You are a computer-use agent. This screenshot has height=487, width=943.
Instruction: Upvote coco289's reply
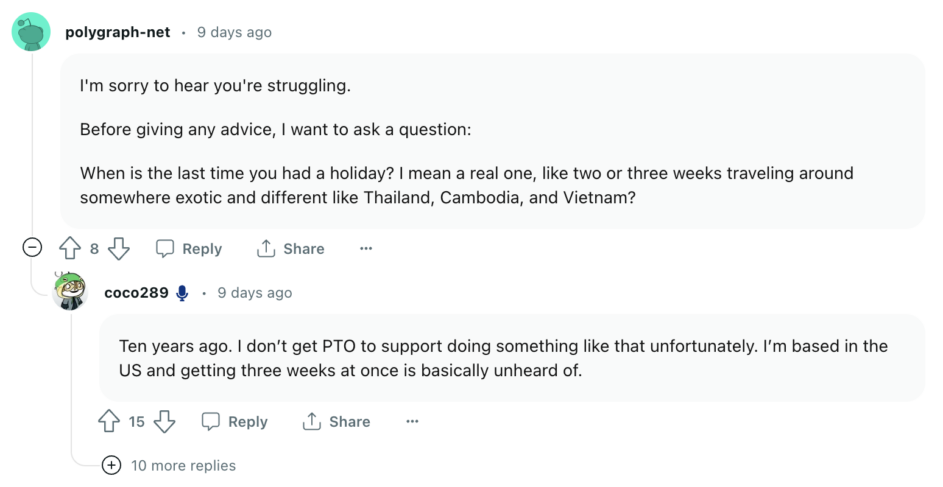click(x=109, y=421)
